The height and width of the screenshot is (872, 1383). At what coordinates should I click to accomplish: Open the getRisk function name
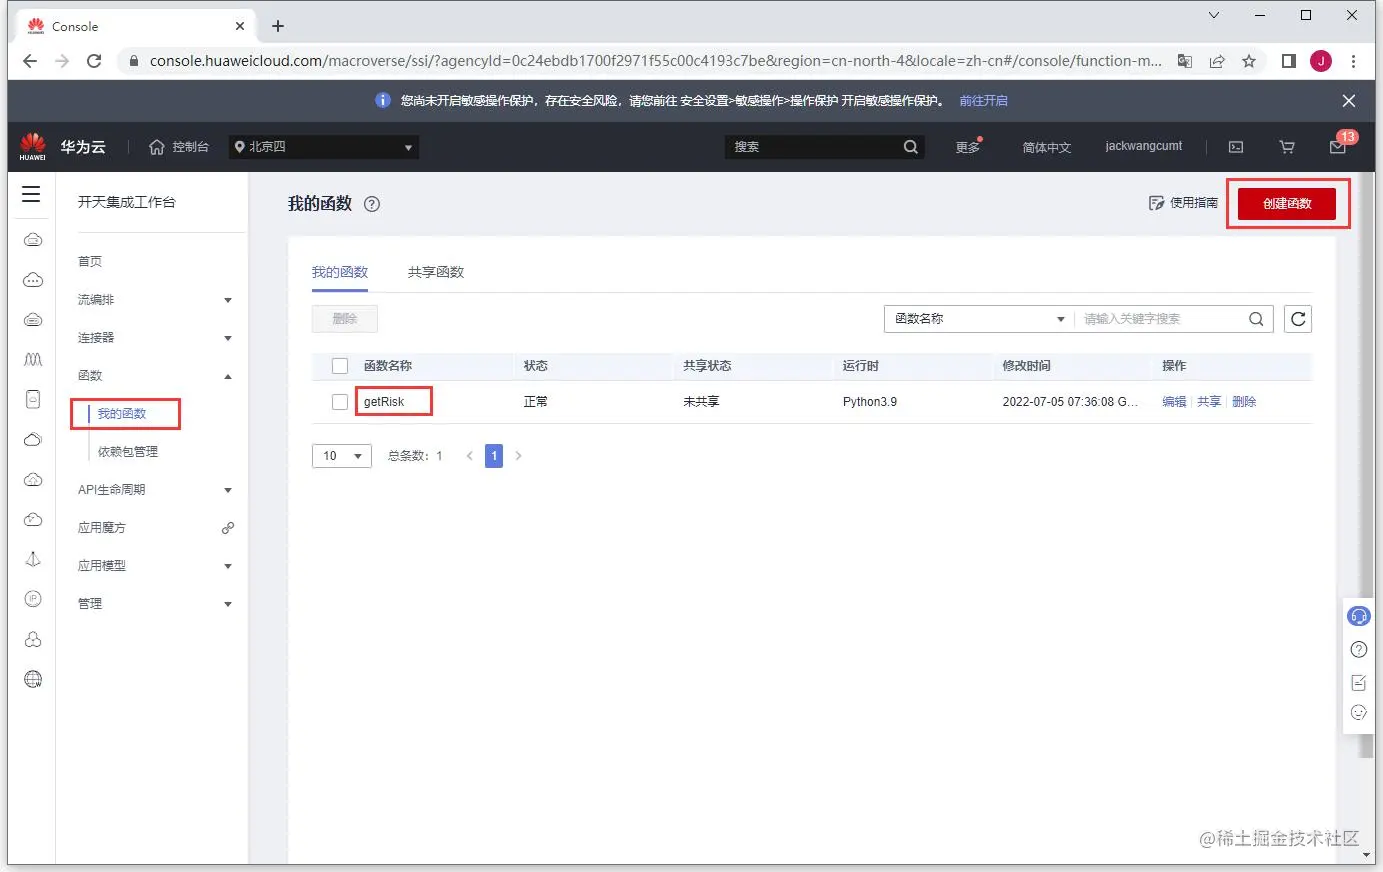click(x=384, y=402)
